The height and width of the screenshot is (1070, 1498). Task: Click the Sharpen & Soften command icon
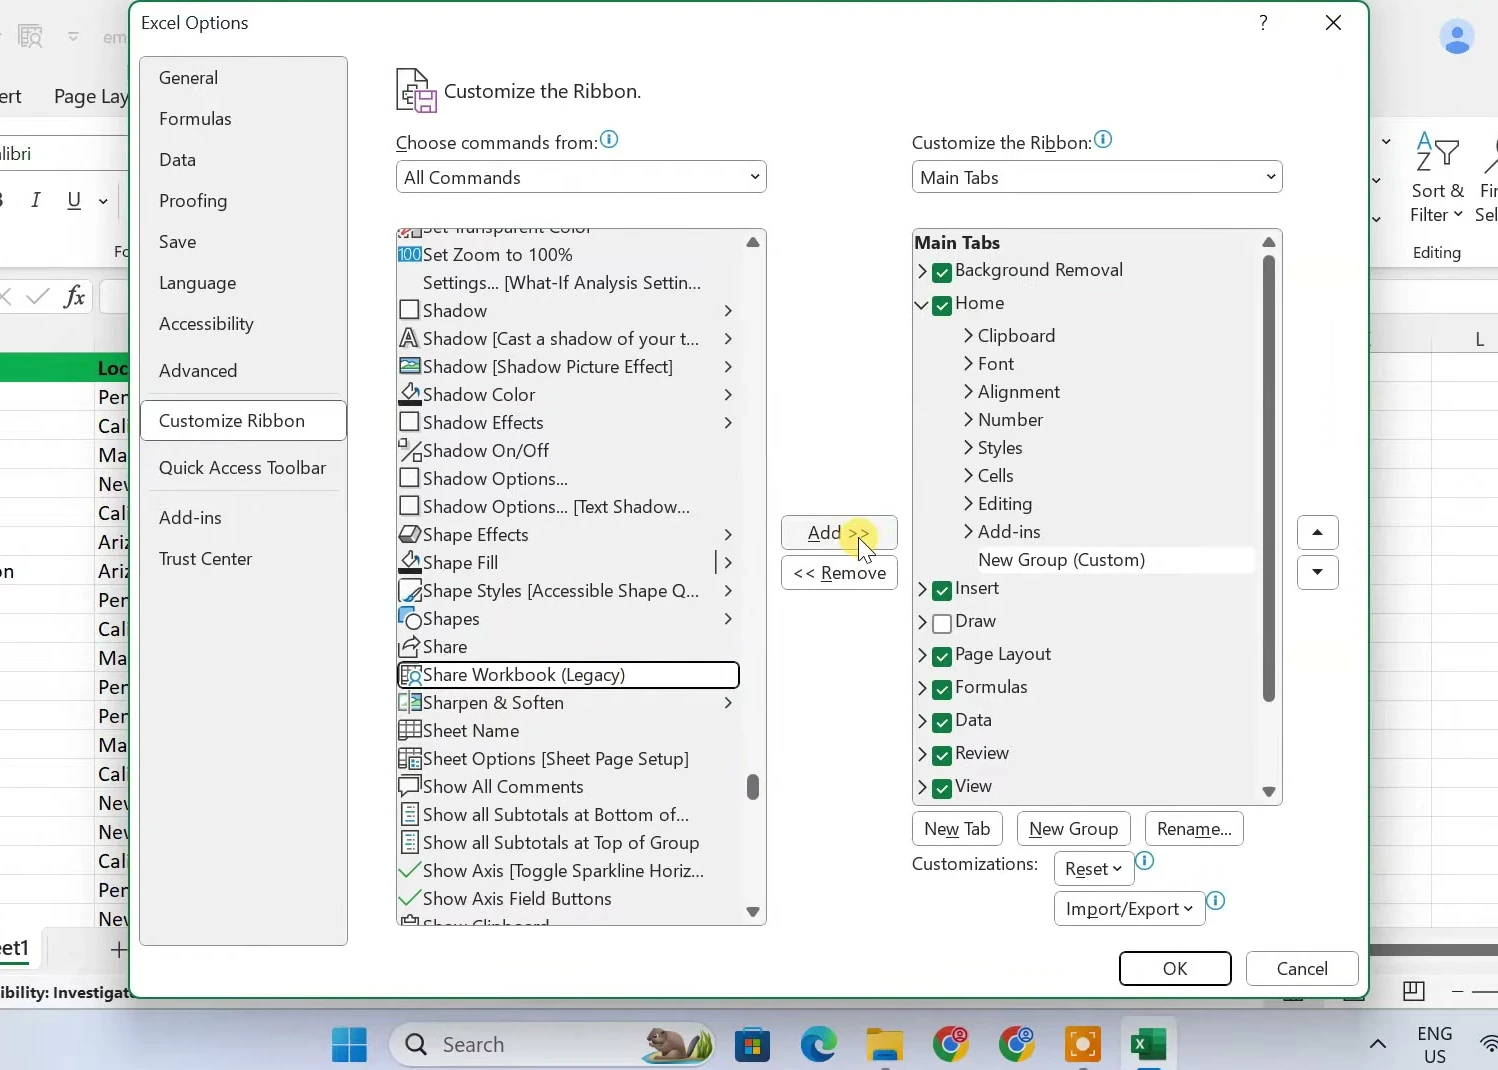(x=409, y=703)
